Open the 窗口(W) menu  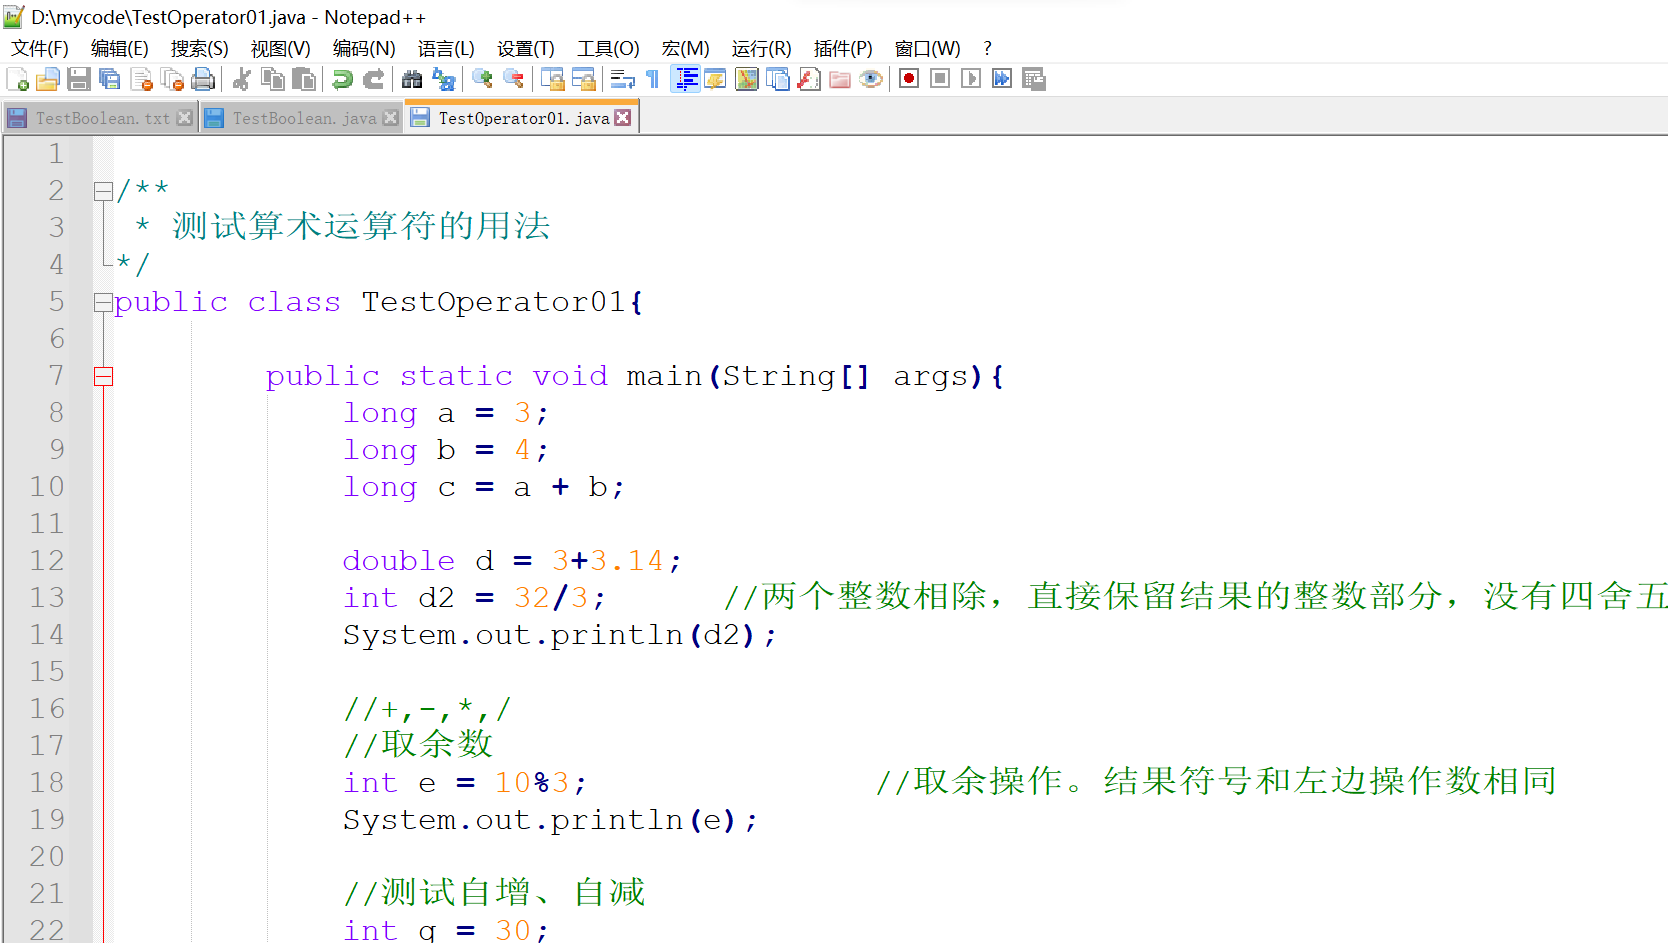tap(927, 48)
